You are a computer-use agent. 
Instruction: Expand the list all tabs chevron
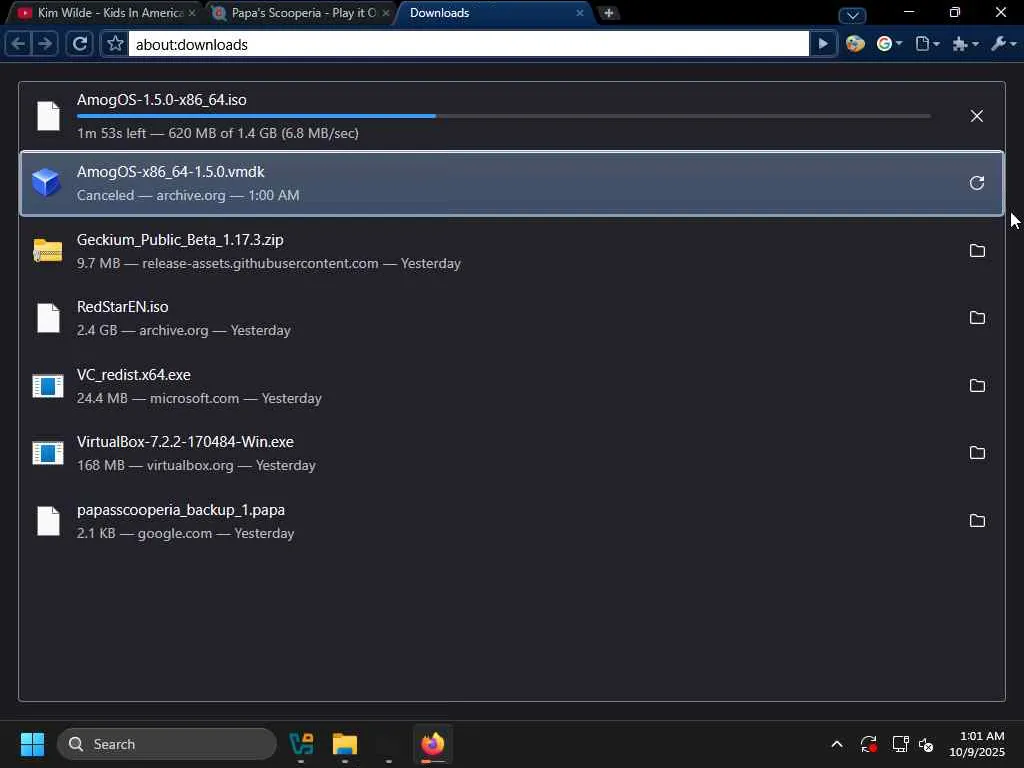852,14
